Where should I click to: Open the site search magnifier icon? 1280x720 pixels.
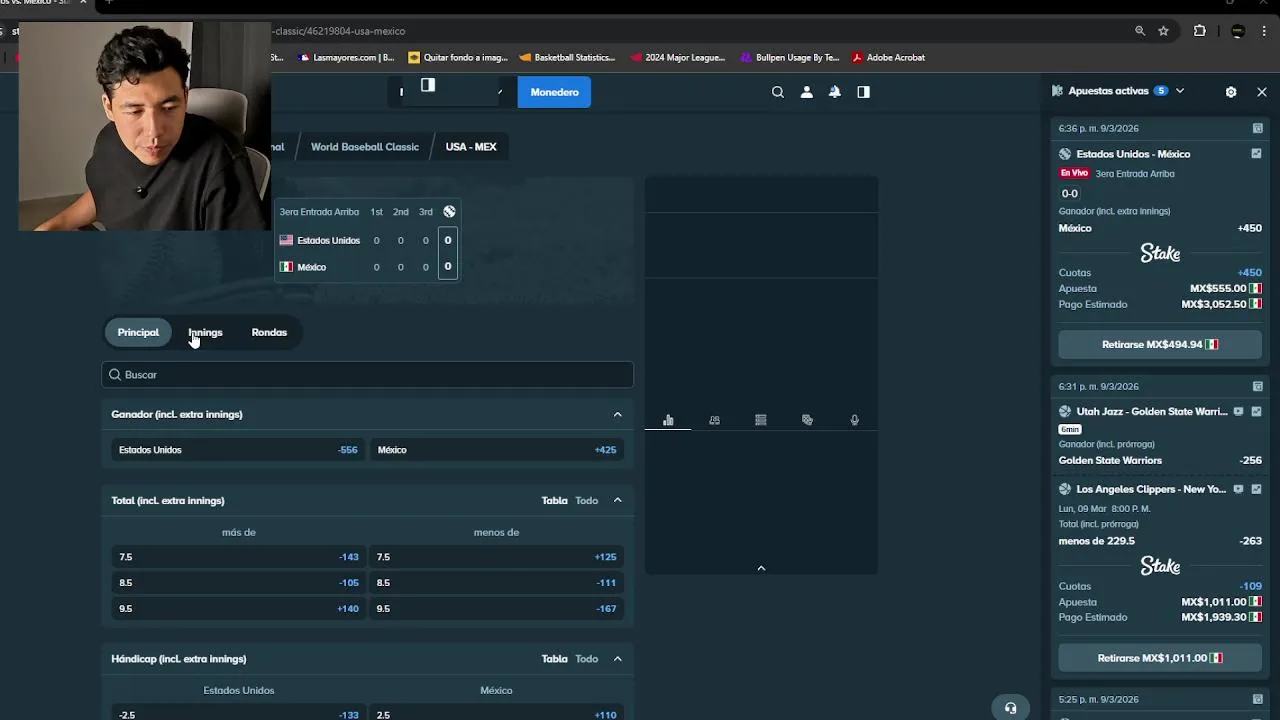[778, 92]
